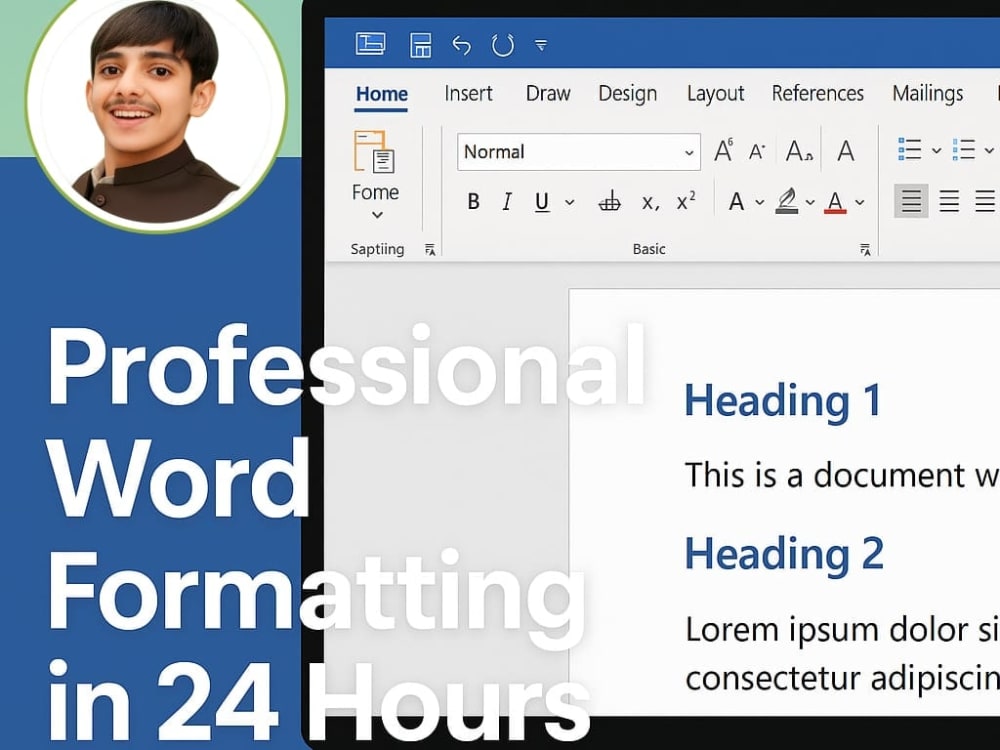Click the numbered list icon
This screenshot has height=750, width=1000.
(964, 150)
